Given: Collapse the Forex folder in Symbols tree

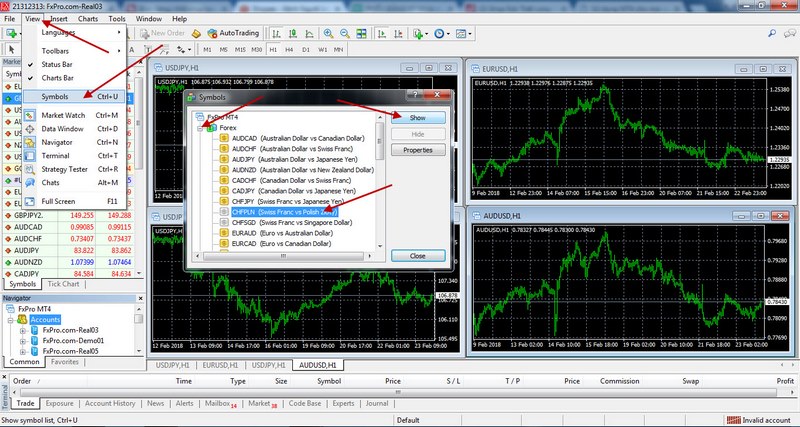Looking at the screenshot, I should (x=202, y=128).
